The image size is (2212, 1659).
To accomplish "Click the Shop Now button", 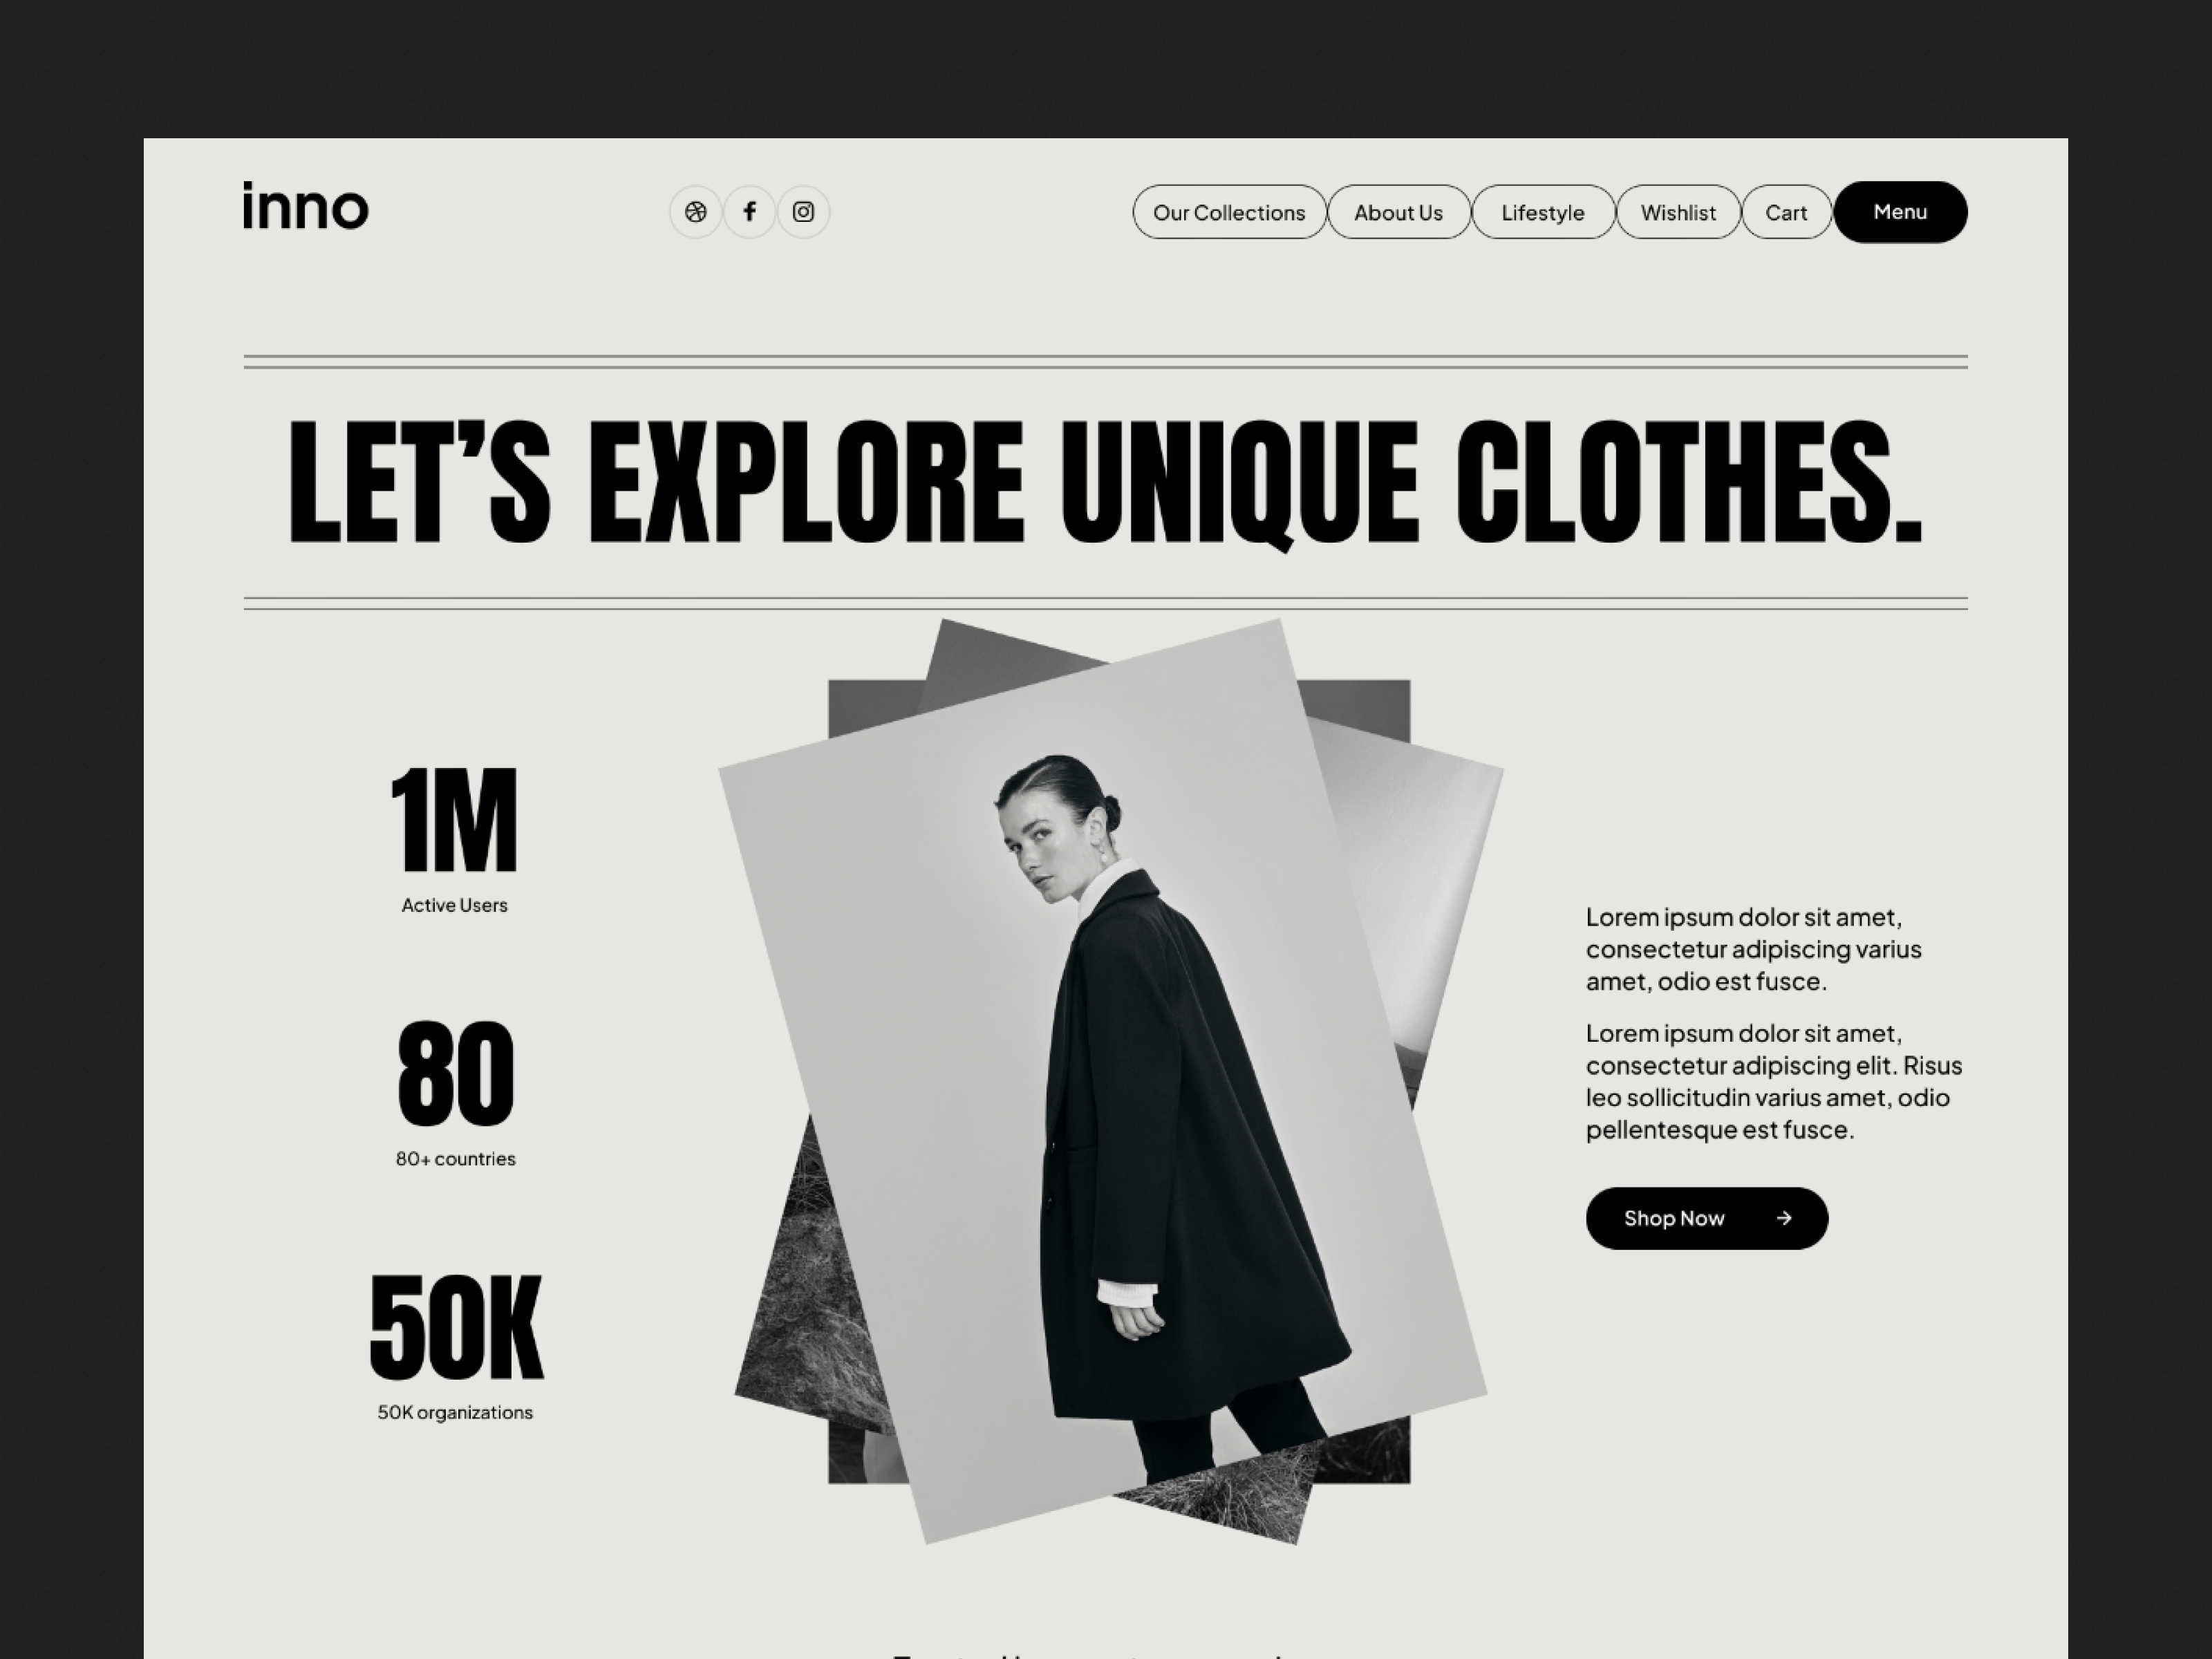I will coord(1706,1218).
